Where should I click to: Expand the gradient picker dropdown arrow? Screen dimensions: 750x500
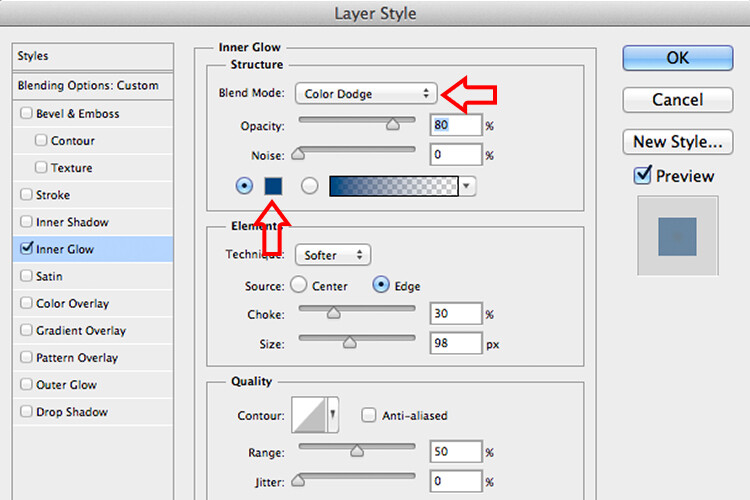(x=468, y=186)
